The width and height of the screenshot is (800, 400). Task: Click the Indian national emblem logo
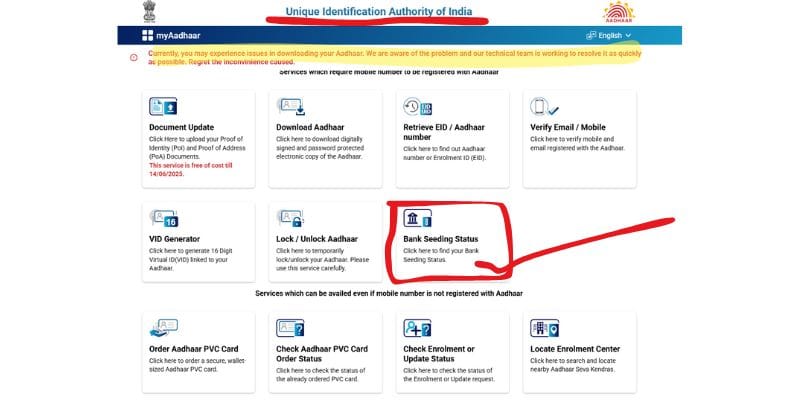pos(148,12)
